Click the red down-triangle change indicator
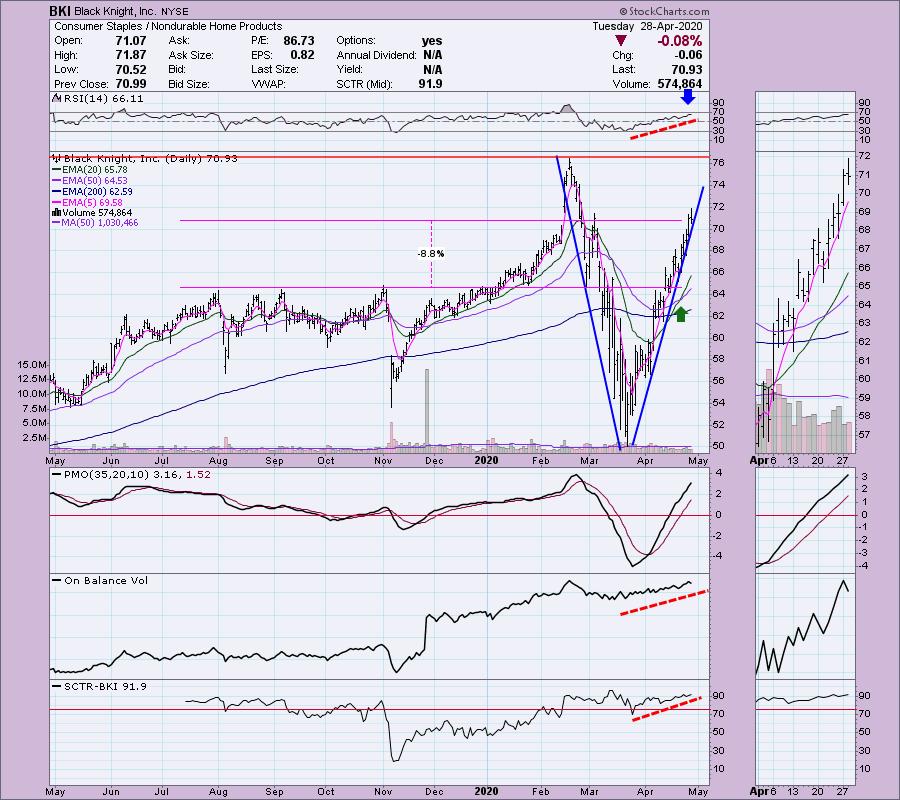This screenshot has width=900, height=800. [620, 41]
